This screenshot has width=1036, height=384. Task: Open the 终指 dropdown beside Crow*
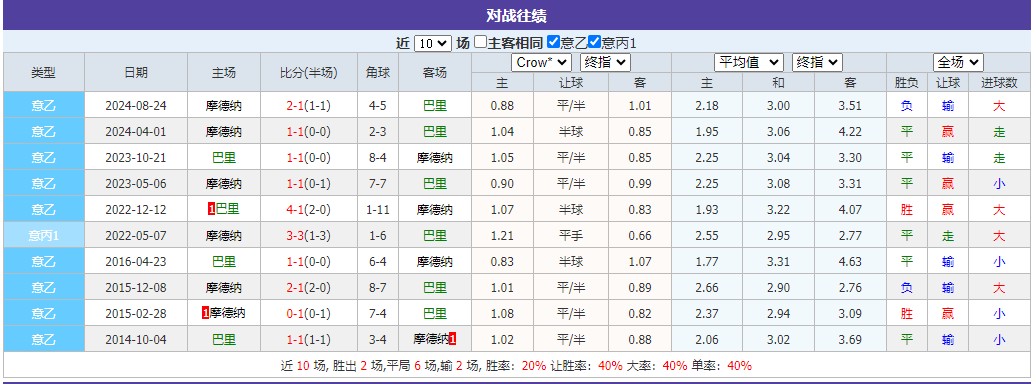click(x=605, y=63)
